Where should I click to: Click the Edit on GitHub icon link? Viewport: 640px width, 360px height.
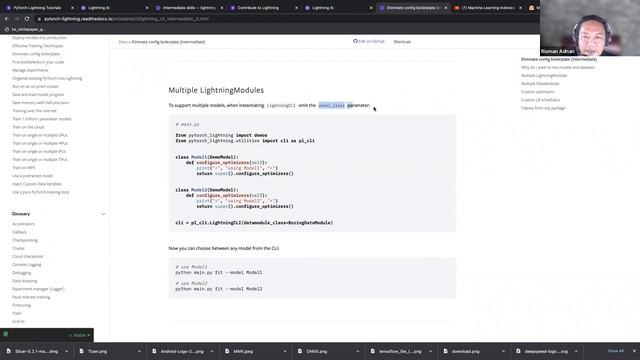[x=369, y=41]
